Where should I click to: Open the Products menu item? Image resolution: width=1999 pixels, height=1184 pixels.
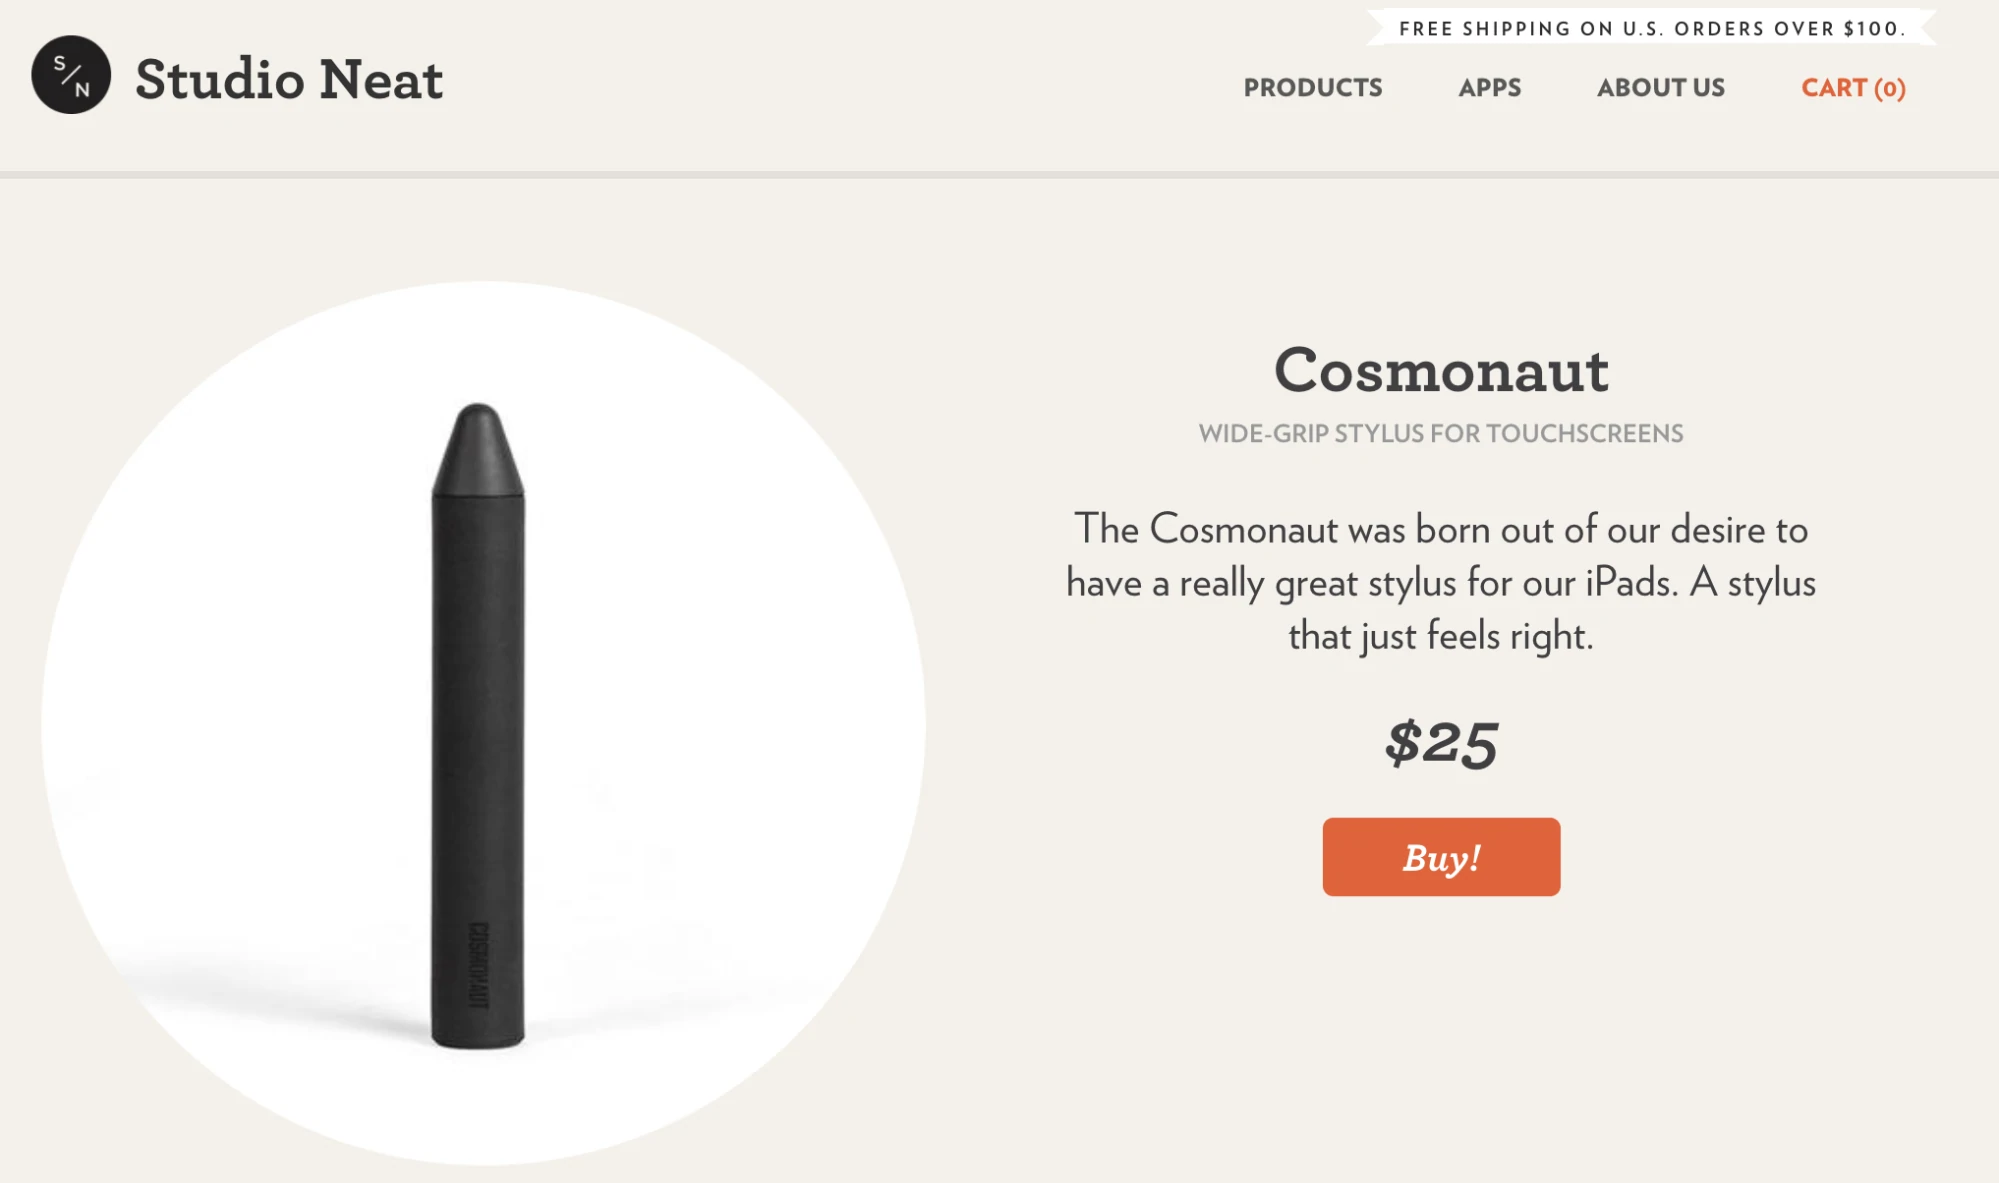click(1313, 88)
